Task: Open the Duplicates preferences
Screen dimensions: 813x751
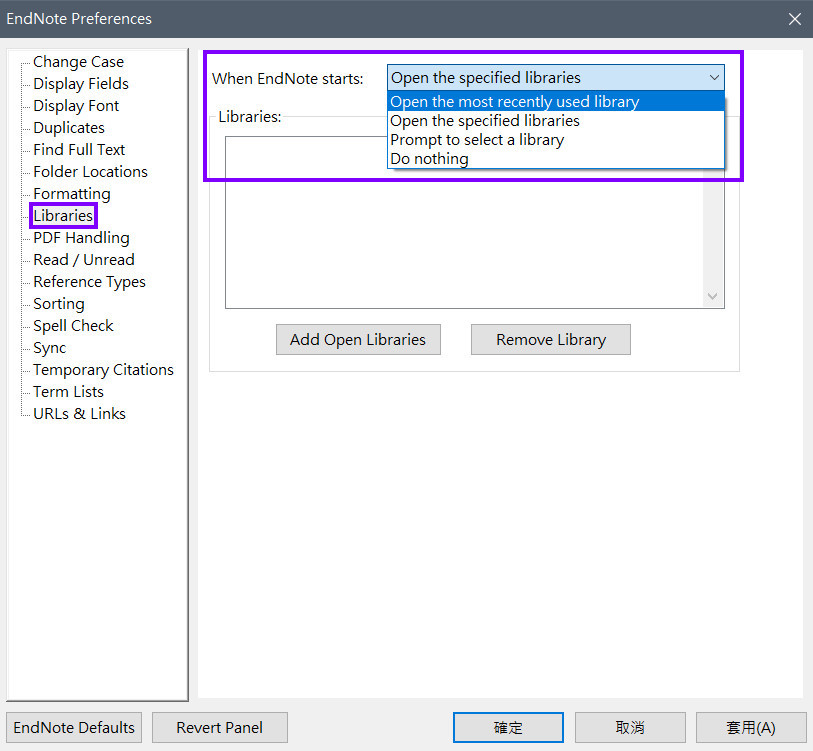Action: [x=69, y=128]
